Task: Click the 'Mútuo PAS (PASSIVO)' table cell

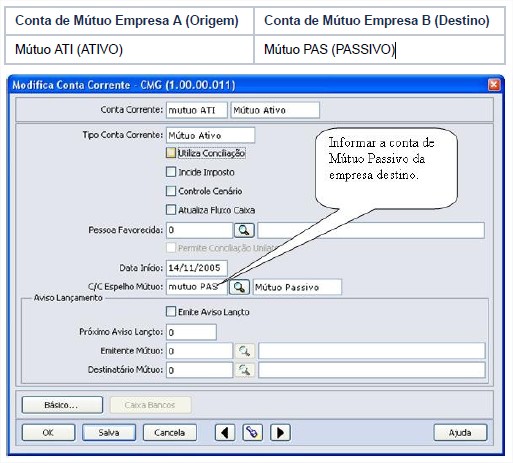Action: point(380,49)
